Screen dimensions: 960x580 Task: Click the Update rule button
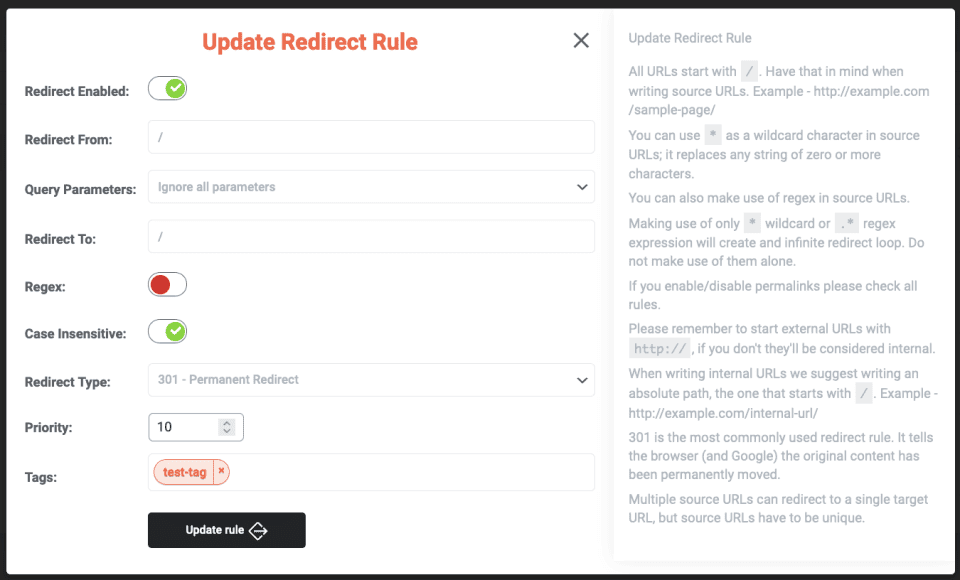(226, 530)
